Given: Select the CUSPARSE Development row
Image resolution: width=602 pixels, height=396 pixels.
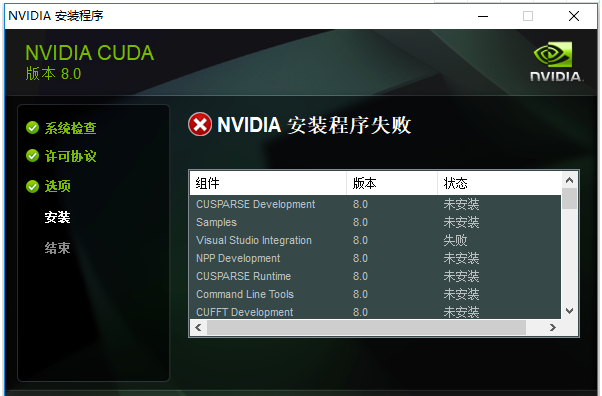Looking at the screenshot, I should point(375,204).
